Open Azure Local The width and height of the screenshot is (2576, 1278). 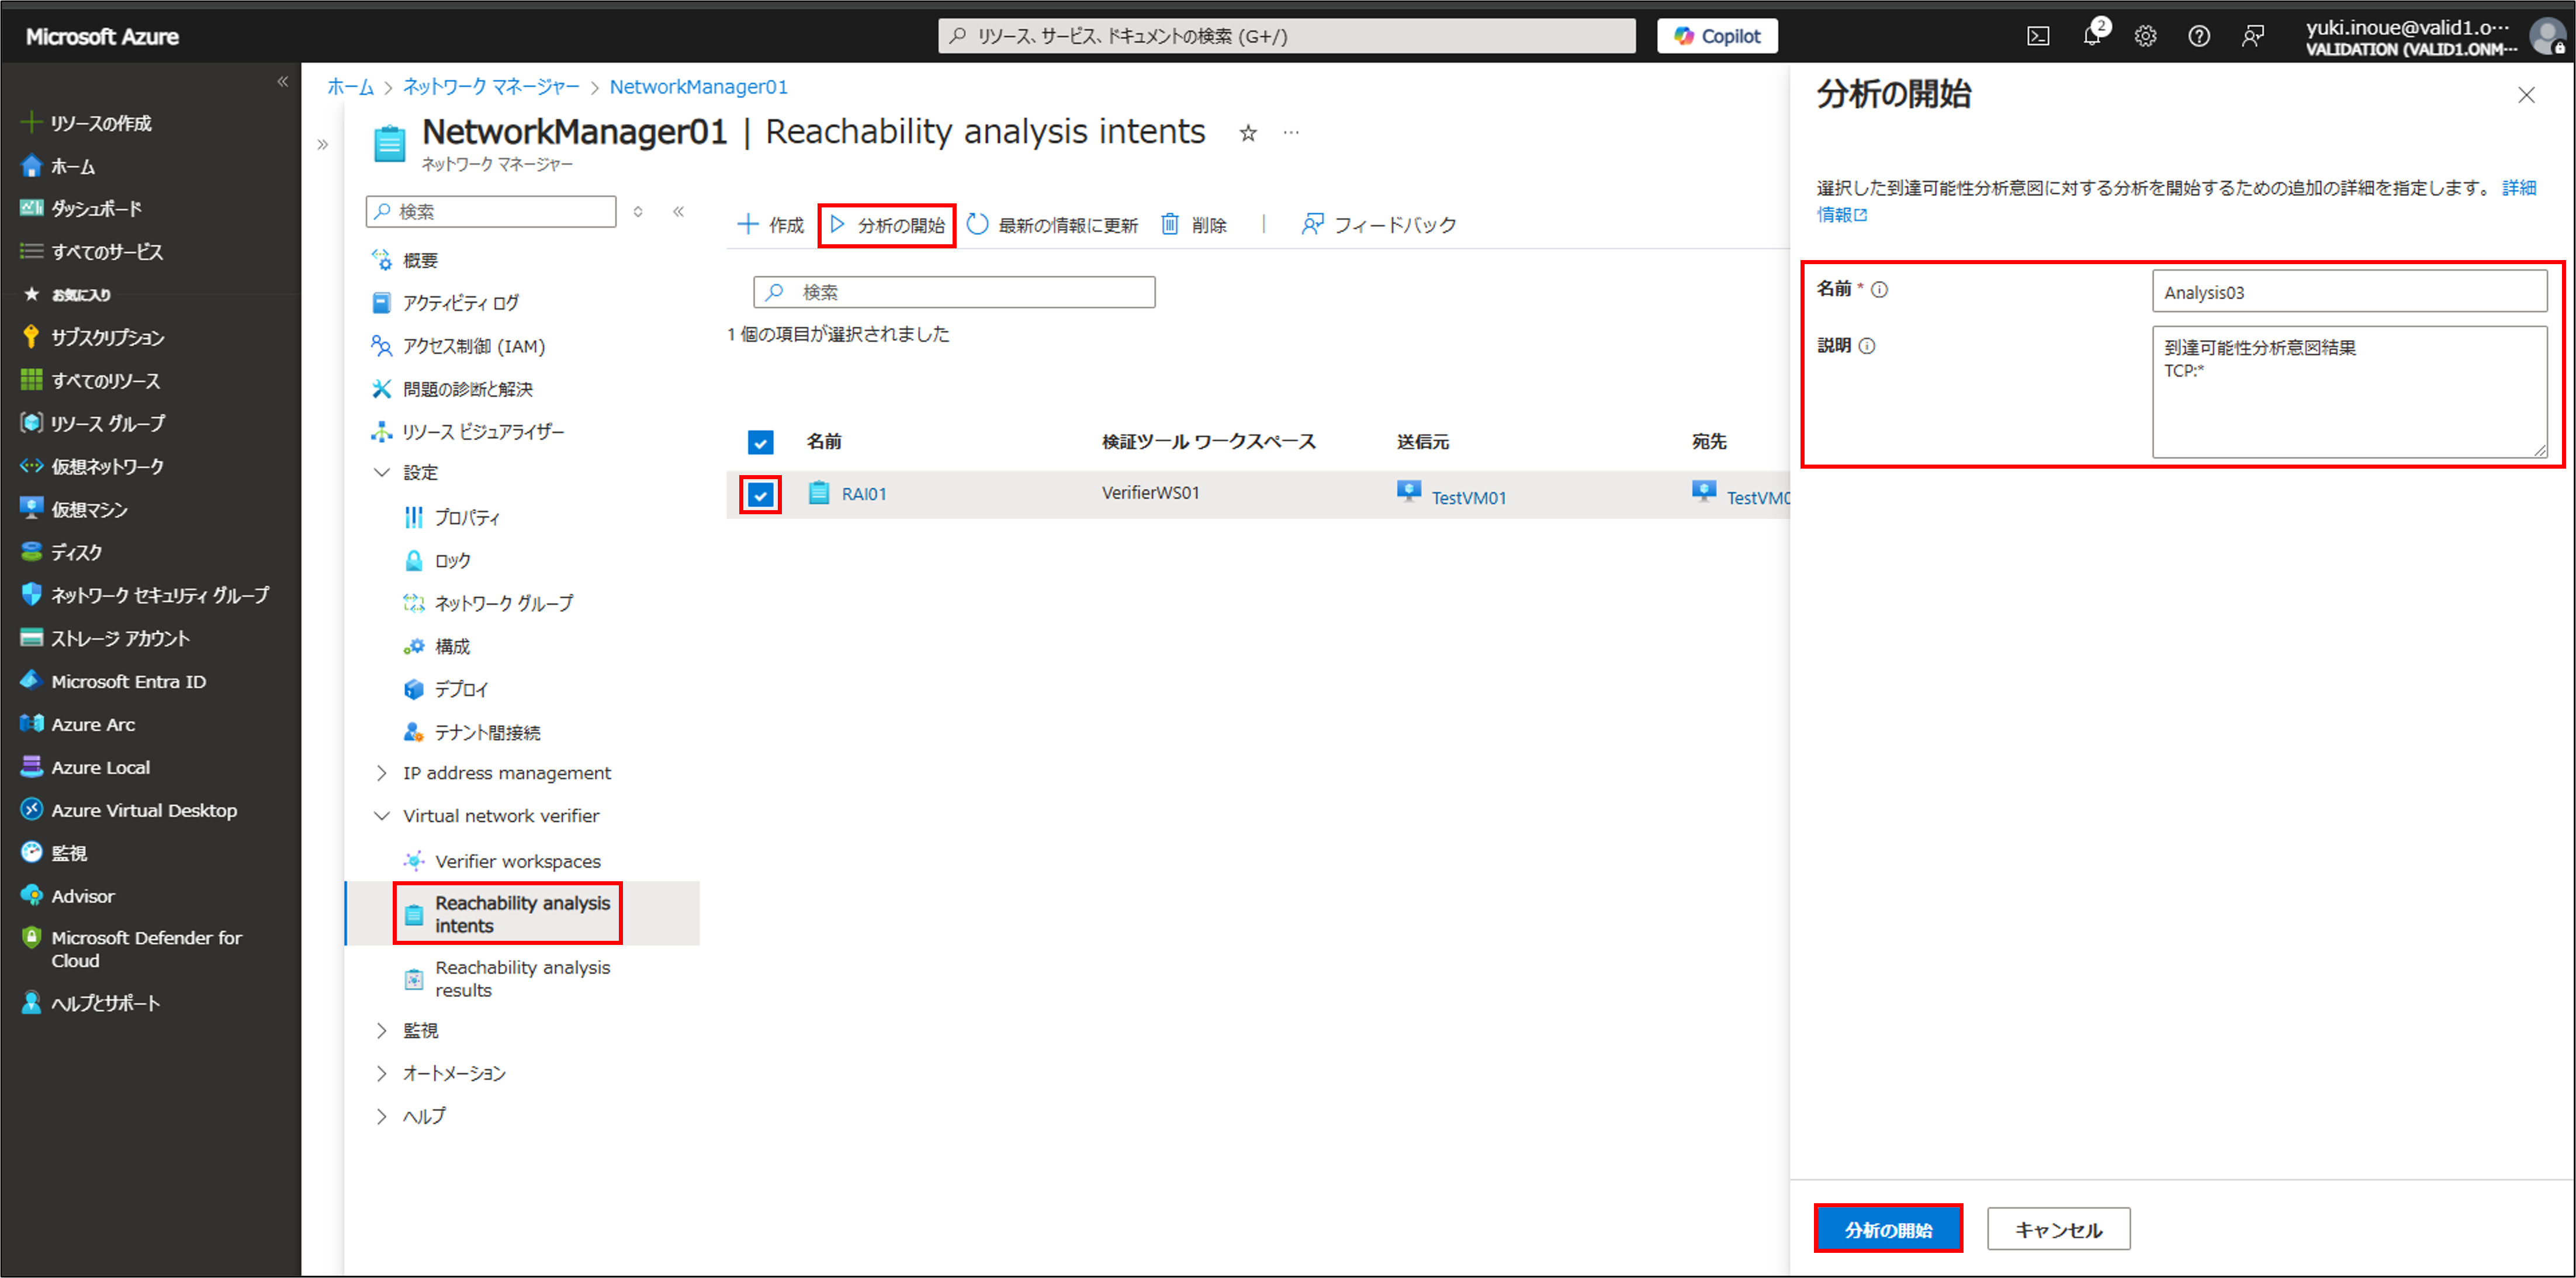pyautogui.click(x=85, y=767)
